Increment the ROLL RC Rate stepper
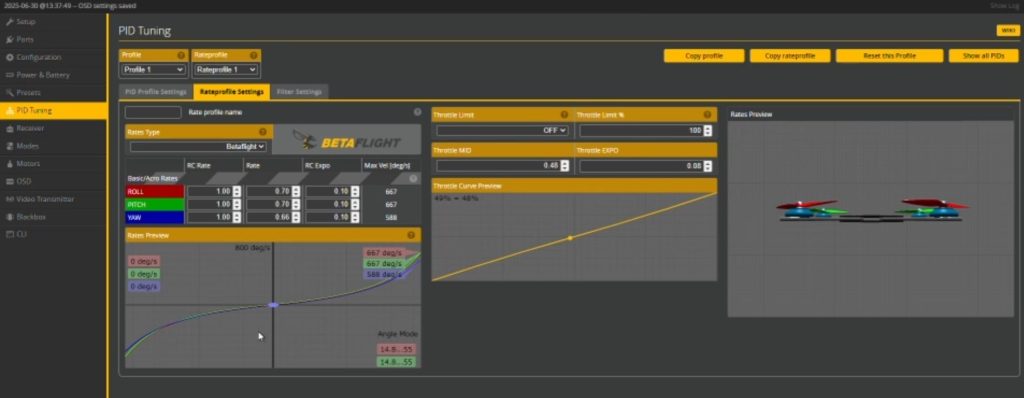This screenshot has height=398, width=1024. pyautogui.click(x=236, y=189)
